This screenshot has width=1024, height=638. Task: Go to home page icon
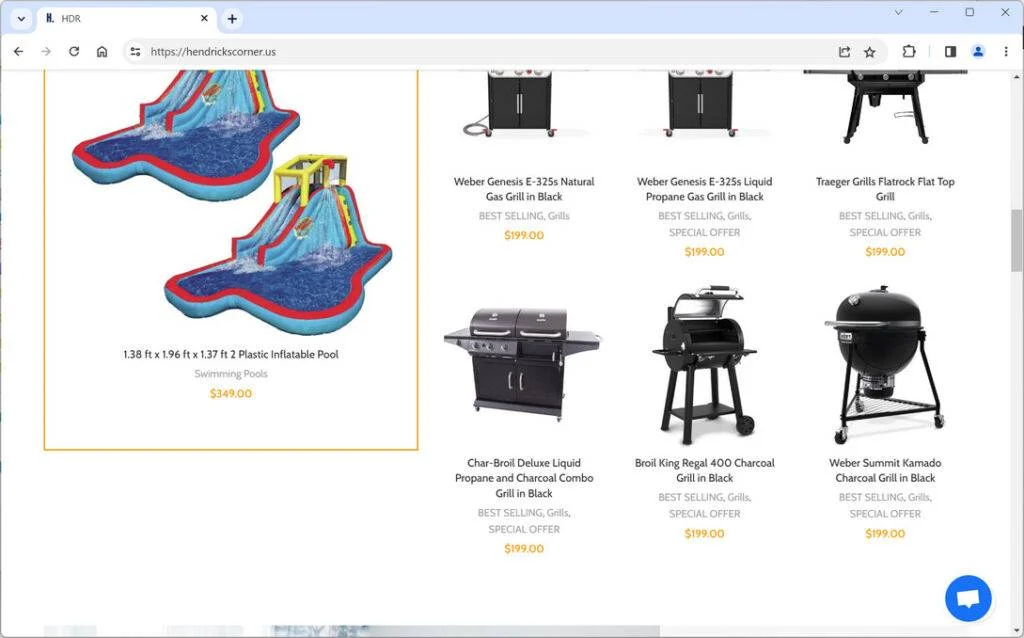(x=102, y=52)
